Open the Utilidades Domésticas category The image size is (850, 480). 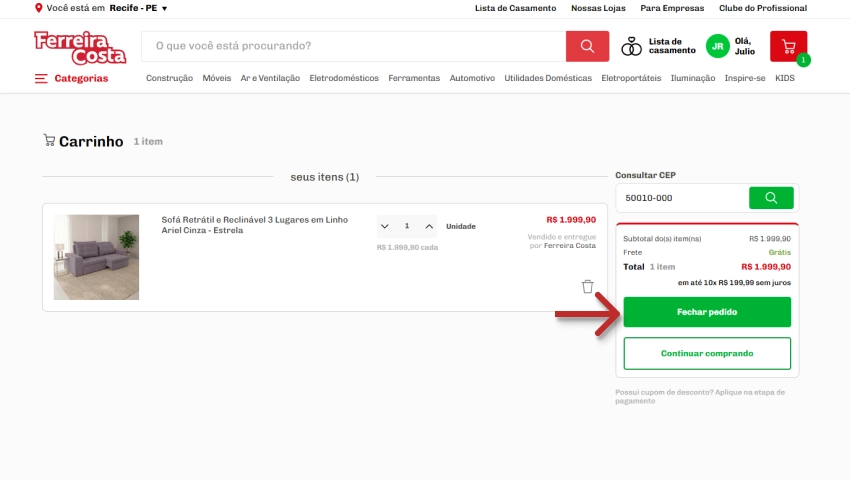548,78
